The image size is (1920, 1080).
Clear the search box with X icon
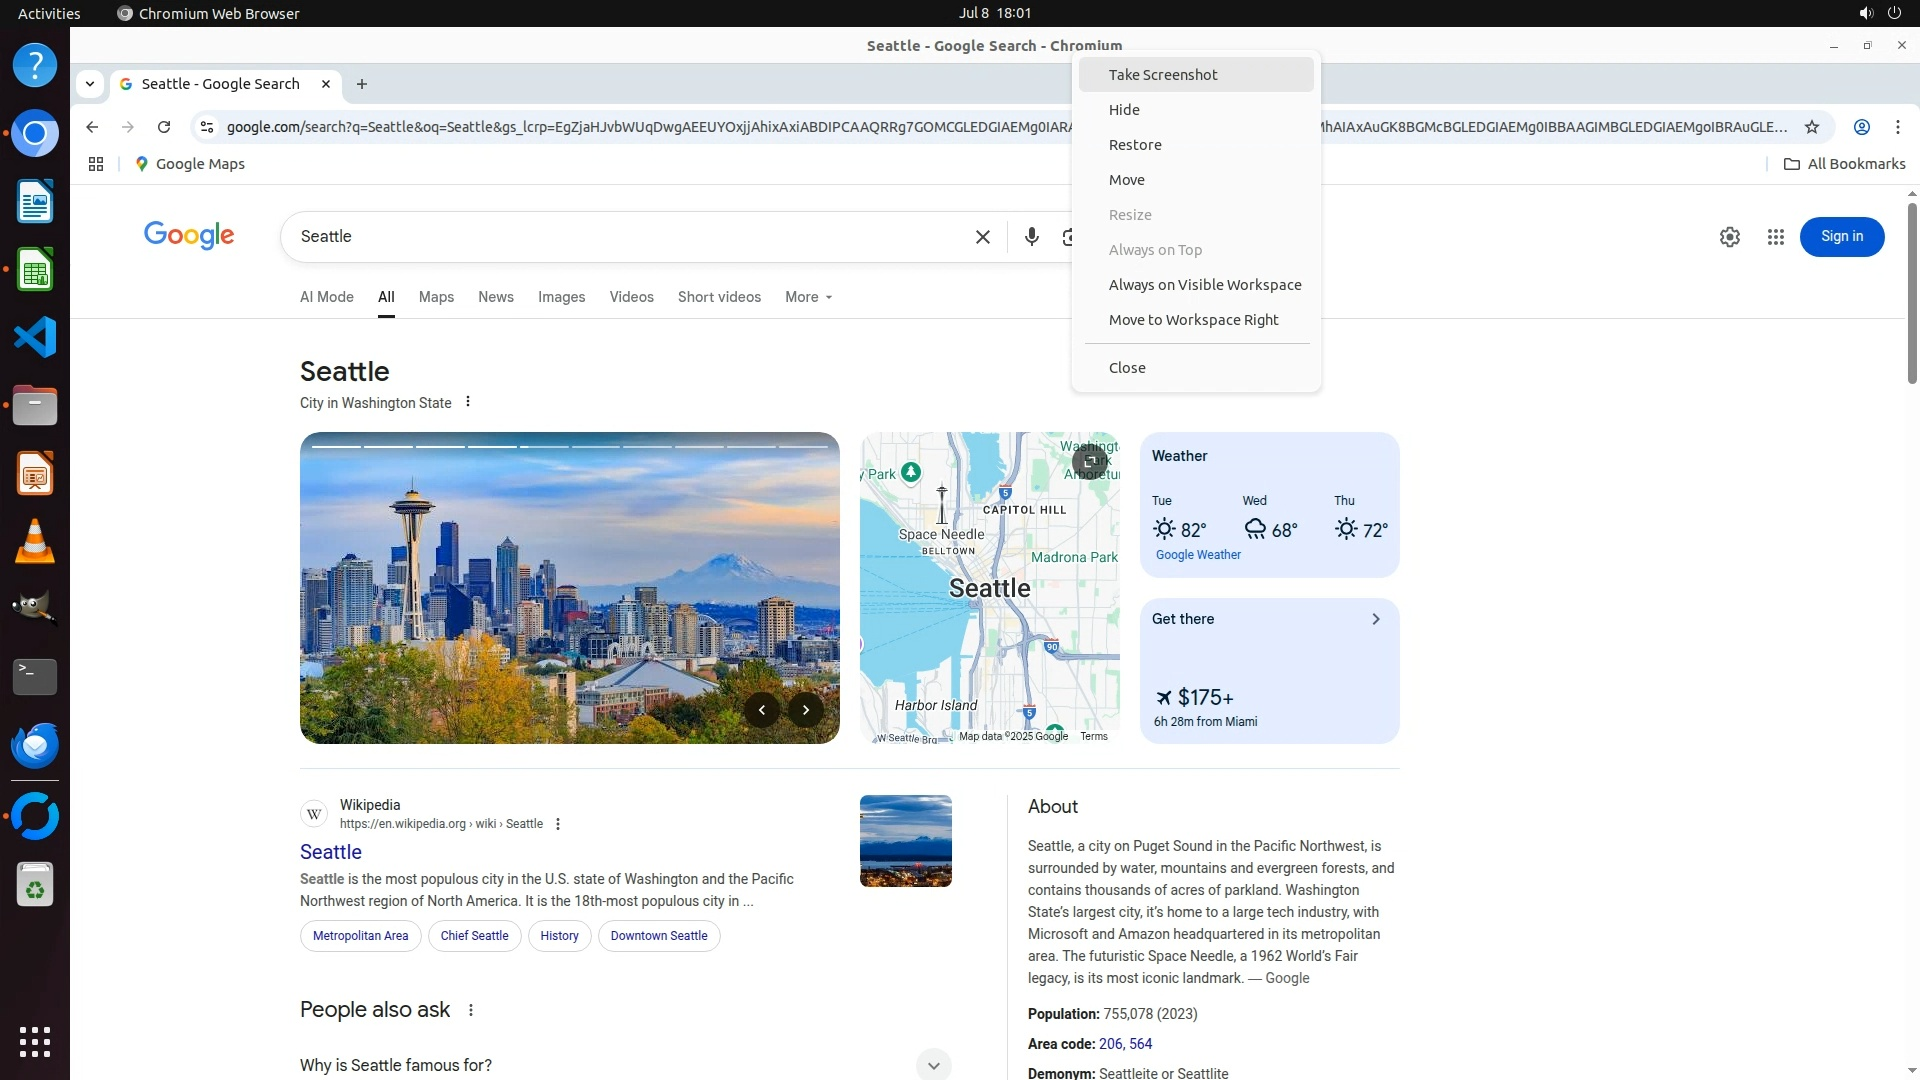pos(982,237)
